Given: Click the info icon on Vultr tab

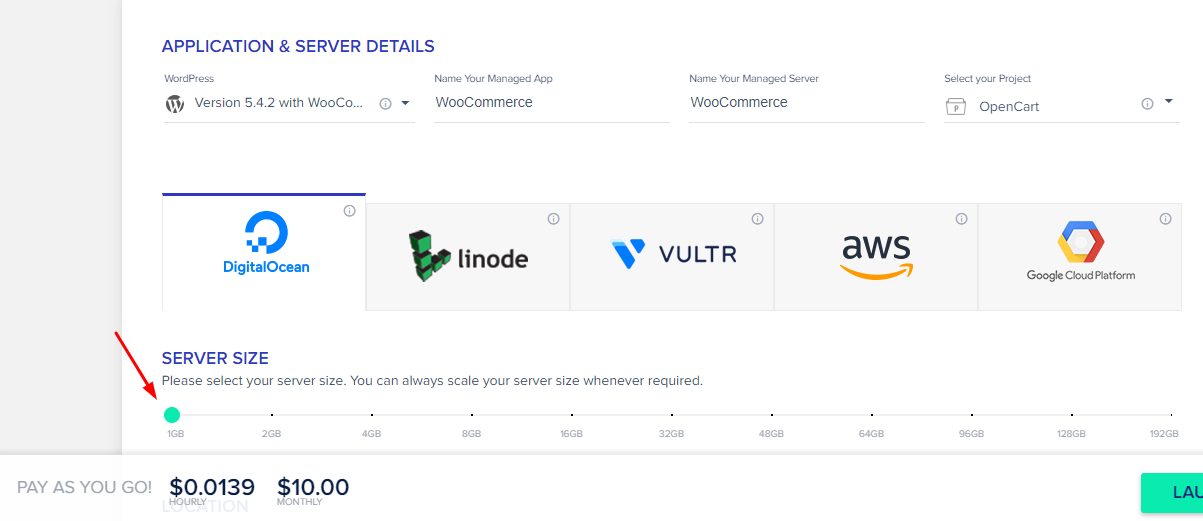Looking at the screenshot, I should click(x=757, y=219).
